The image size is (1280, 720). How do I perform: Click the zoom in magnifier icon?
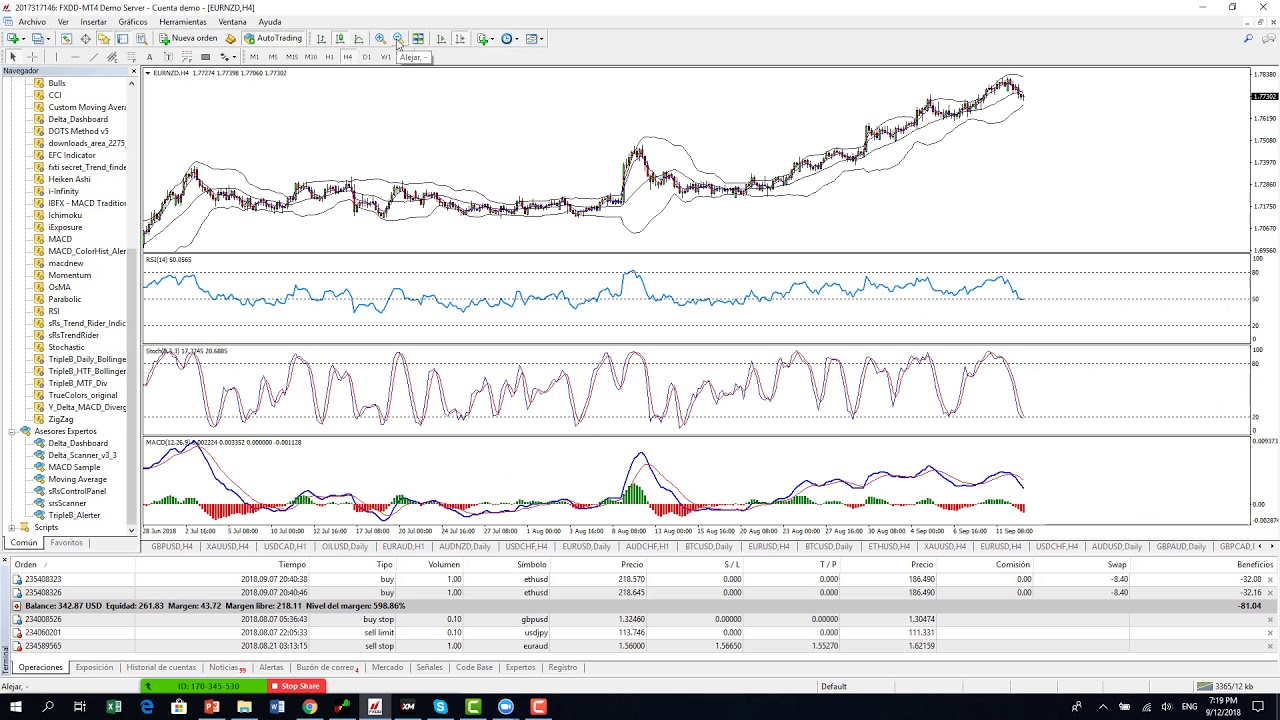pyautogui.click(x=380, y=39)
